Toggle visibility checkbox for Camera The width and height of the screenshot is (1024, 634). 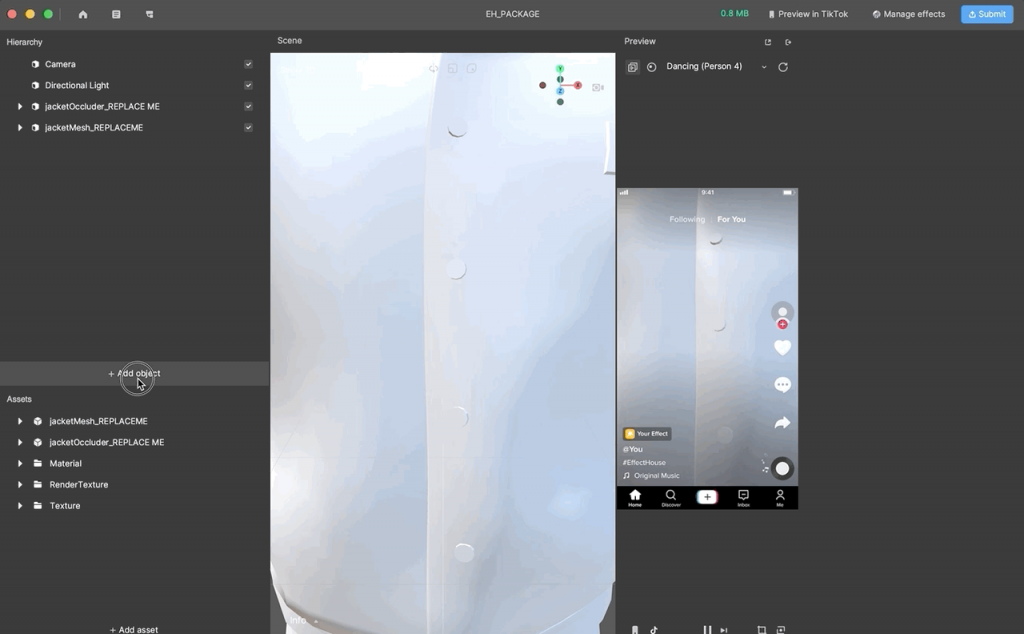coord(248,64)
